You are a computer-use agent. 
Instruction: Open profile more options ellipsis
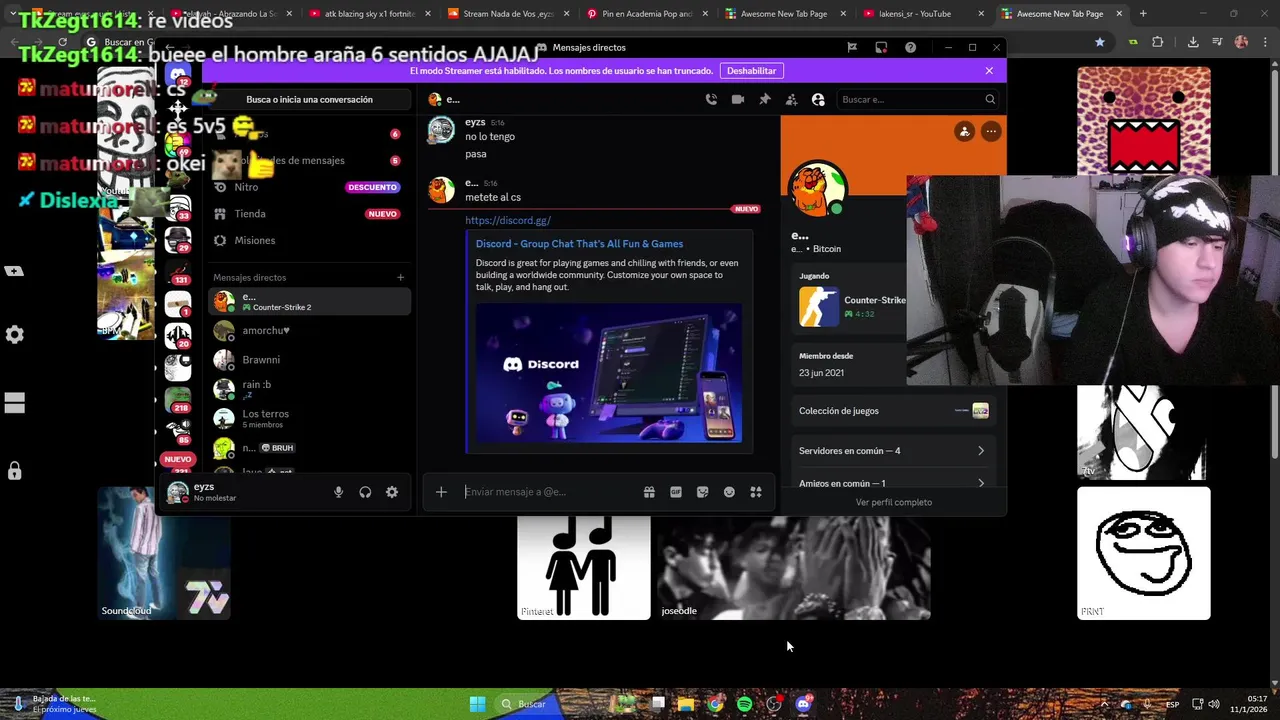tap(991, 131)
